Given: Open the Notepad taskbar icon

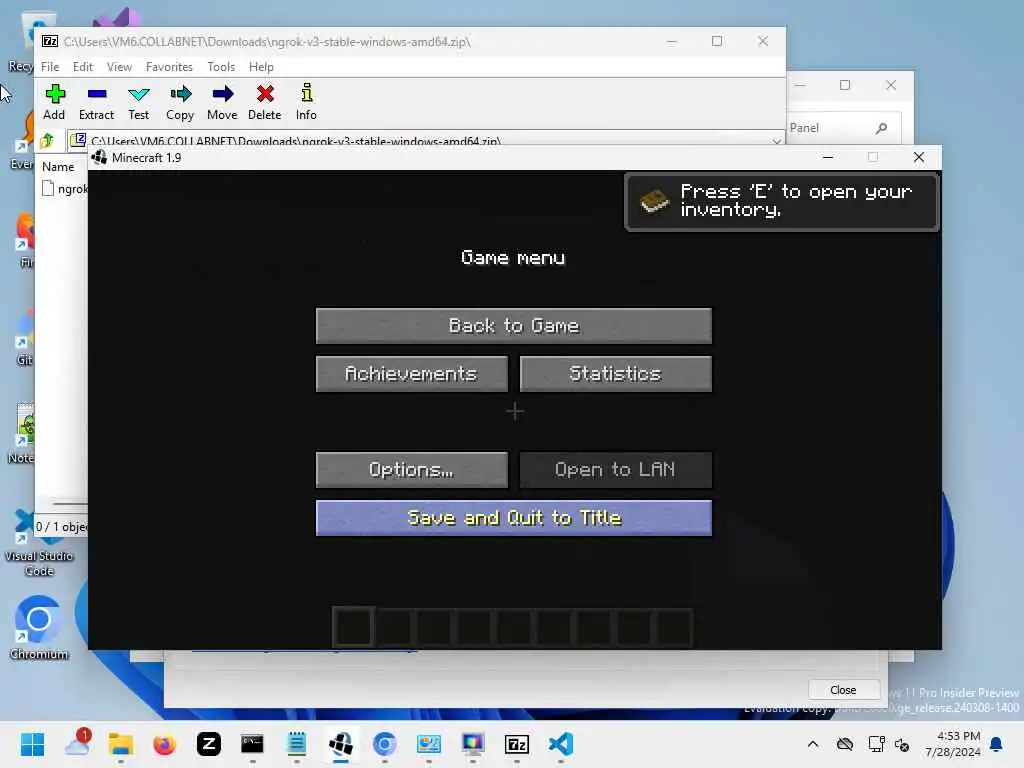Looking at the screenshot, I should point(296,744).
